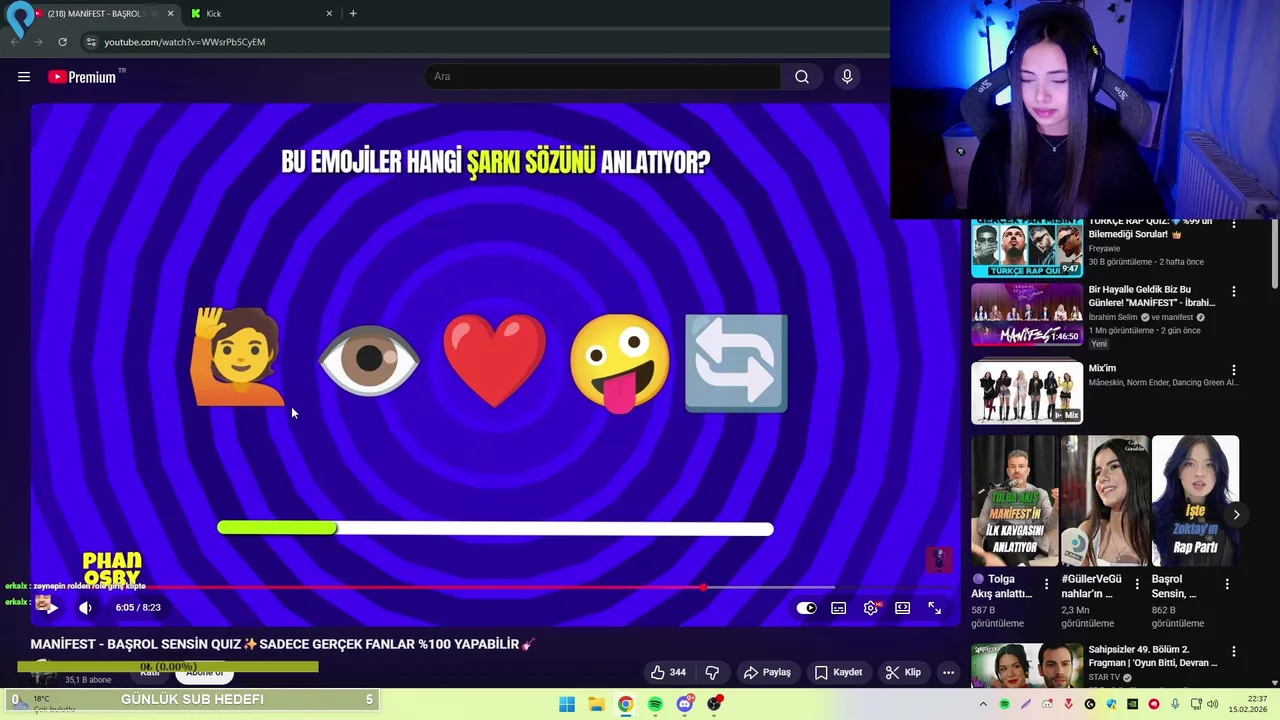The image size is (1280, 720).
Task: Click in the Ara search field
Action: pyautogui.click(x=603, y=77)
